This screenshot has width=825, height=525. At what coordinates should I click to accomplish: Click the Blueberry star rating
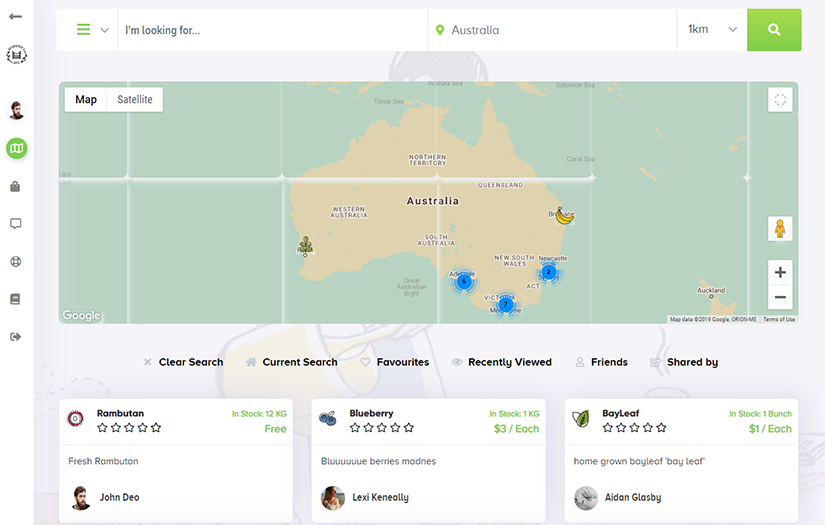pos(382,428)
